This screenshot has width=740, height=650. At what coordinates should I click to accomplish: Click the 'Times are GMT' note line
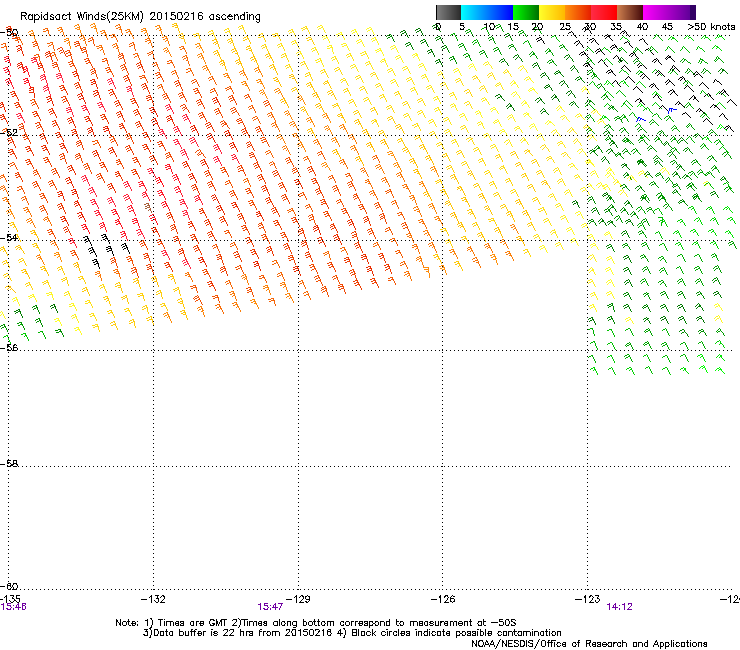316,623
